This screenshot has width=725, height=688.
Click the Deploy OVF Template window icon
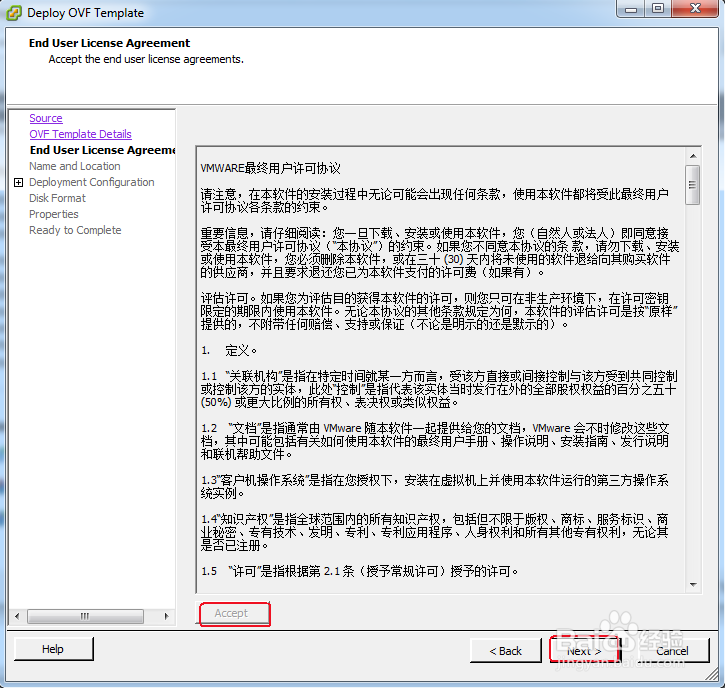[13, 12]
